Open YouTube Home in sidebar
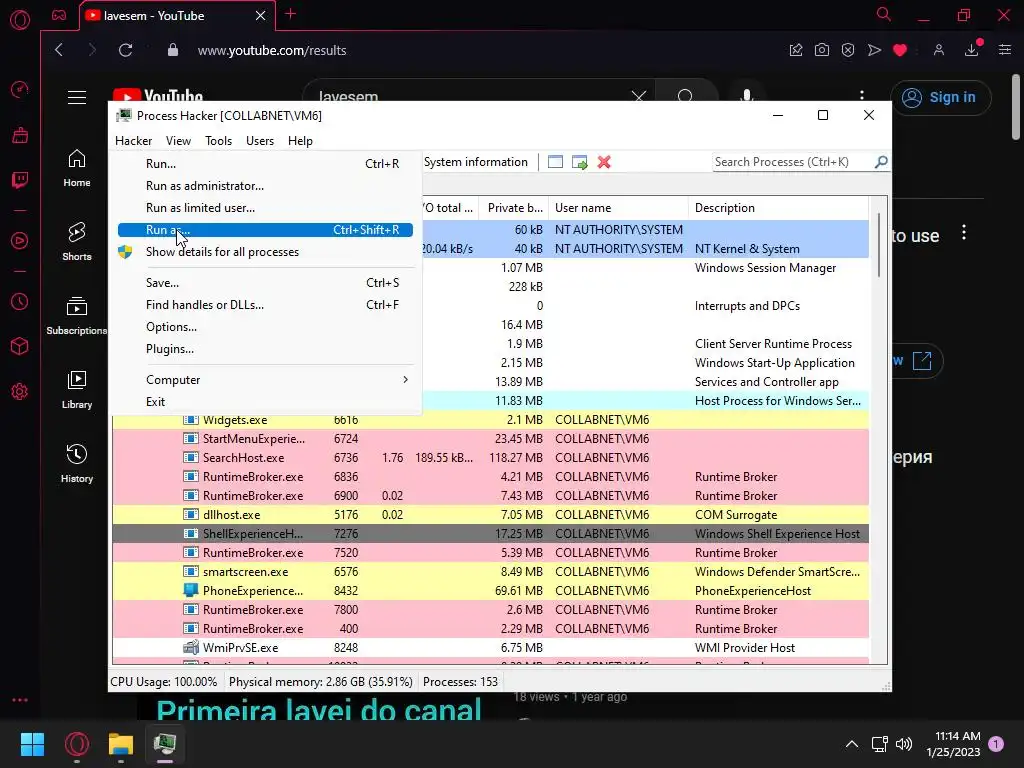 (x=77, y=168)
